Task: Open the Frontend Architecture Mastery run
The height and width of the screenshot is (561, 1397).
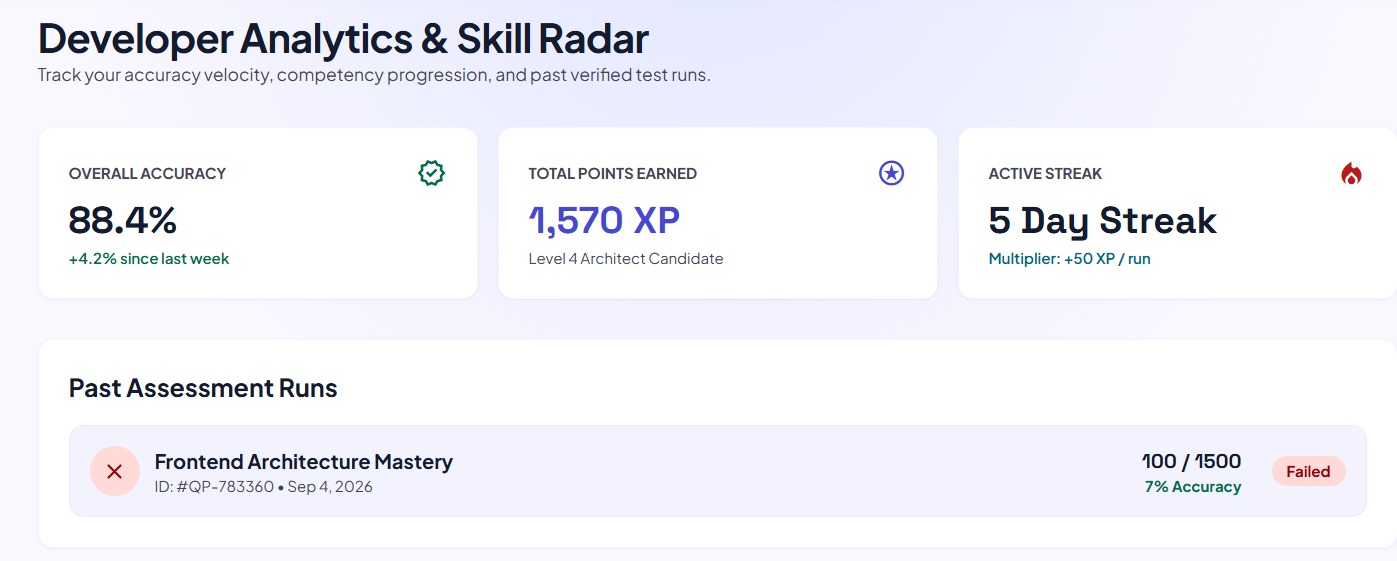Action: [717, 471]
